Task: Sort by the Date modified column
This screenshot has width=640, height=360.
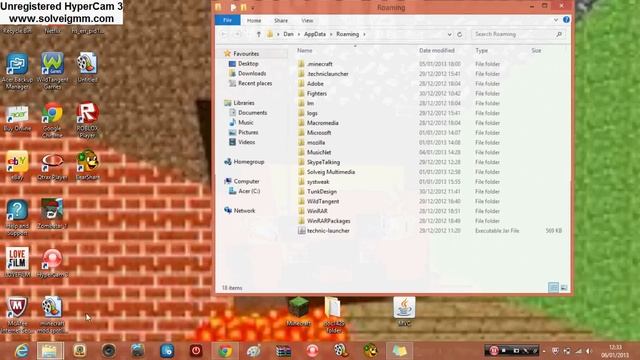Action: (x=437, y=51)
